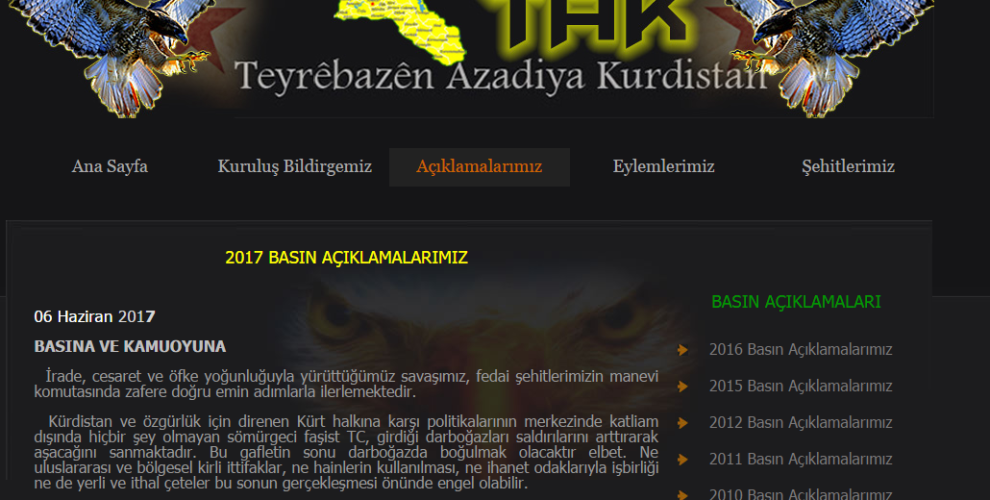990x500 pixels.
Task: Open 2012 Basın Açıklamalarımız link
Action: pyautogui.click(x=801, y=422)
